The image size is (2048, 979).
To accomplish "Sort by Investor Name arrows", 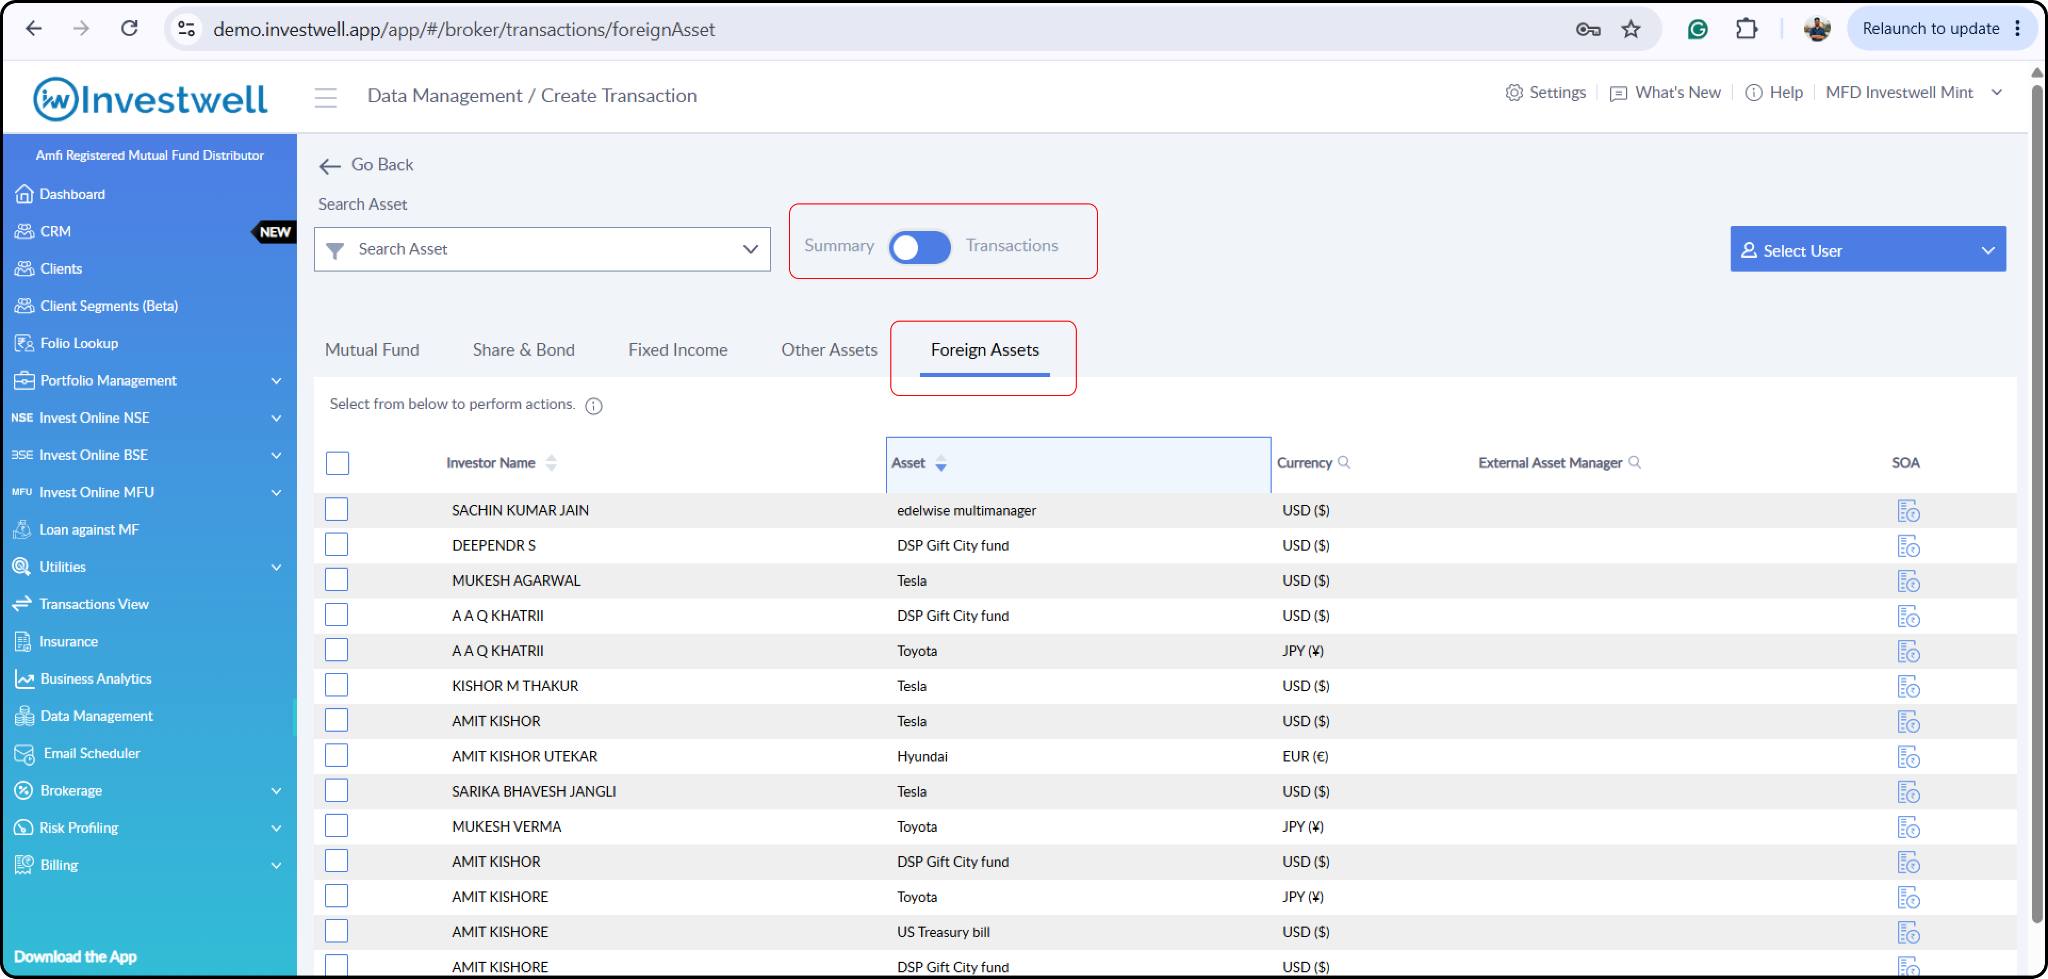I will point(551,463).
